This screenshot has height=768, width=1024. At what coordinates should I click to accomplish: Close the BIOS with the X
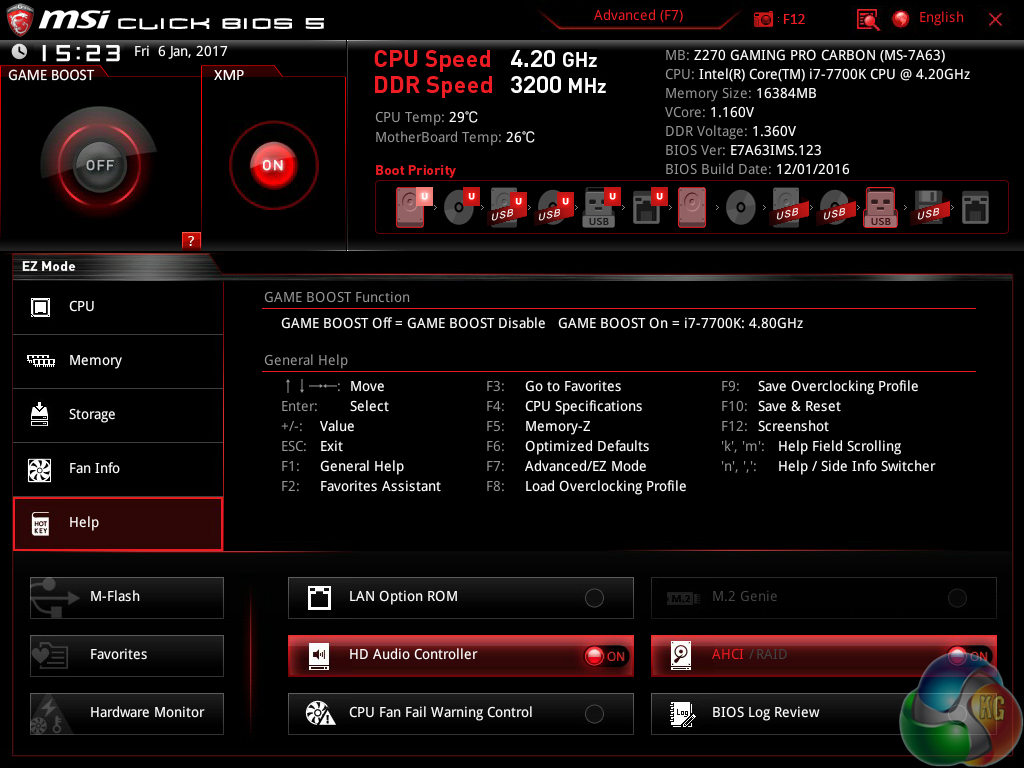(995, 20)
